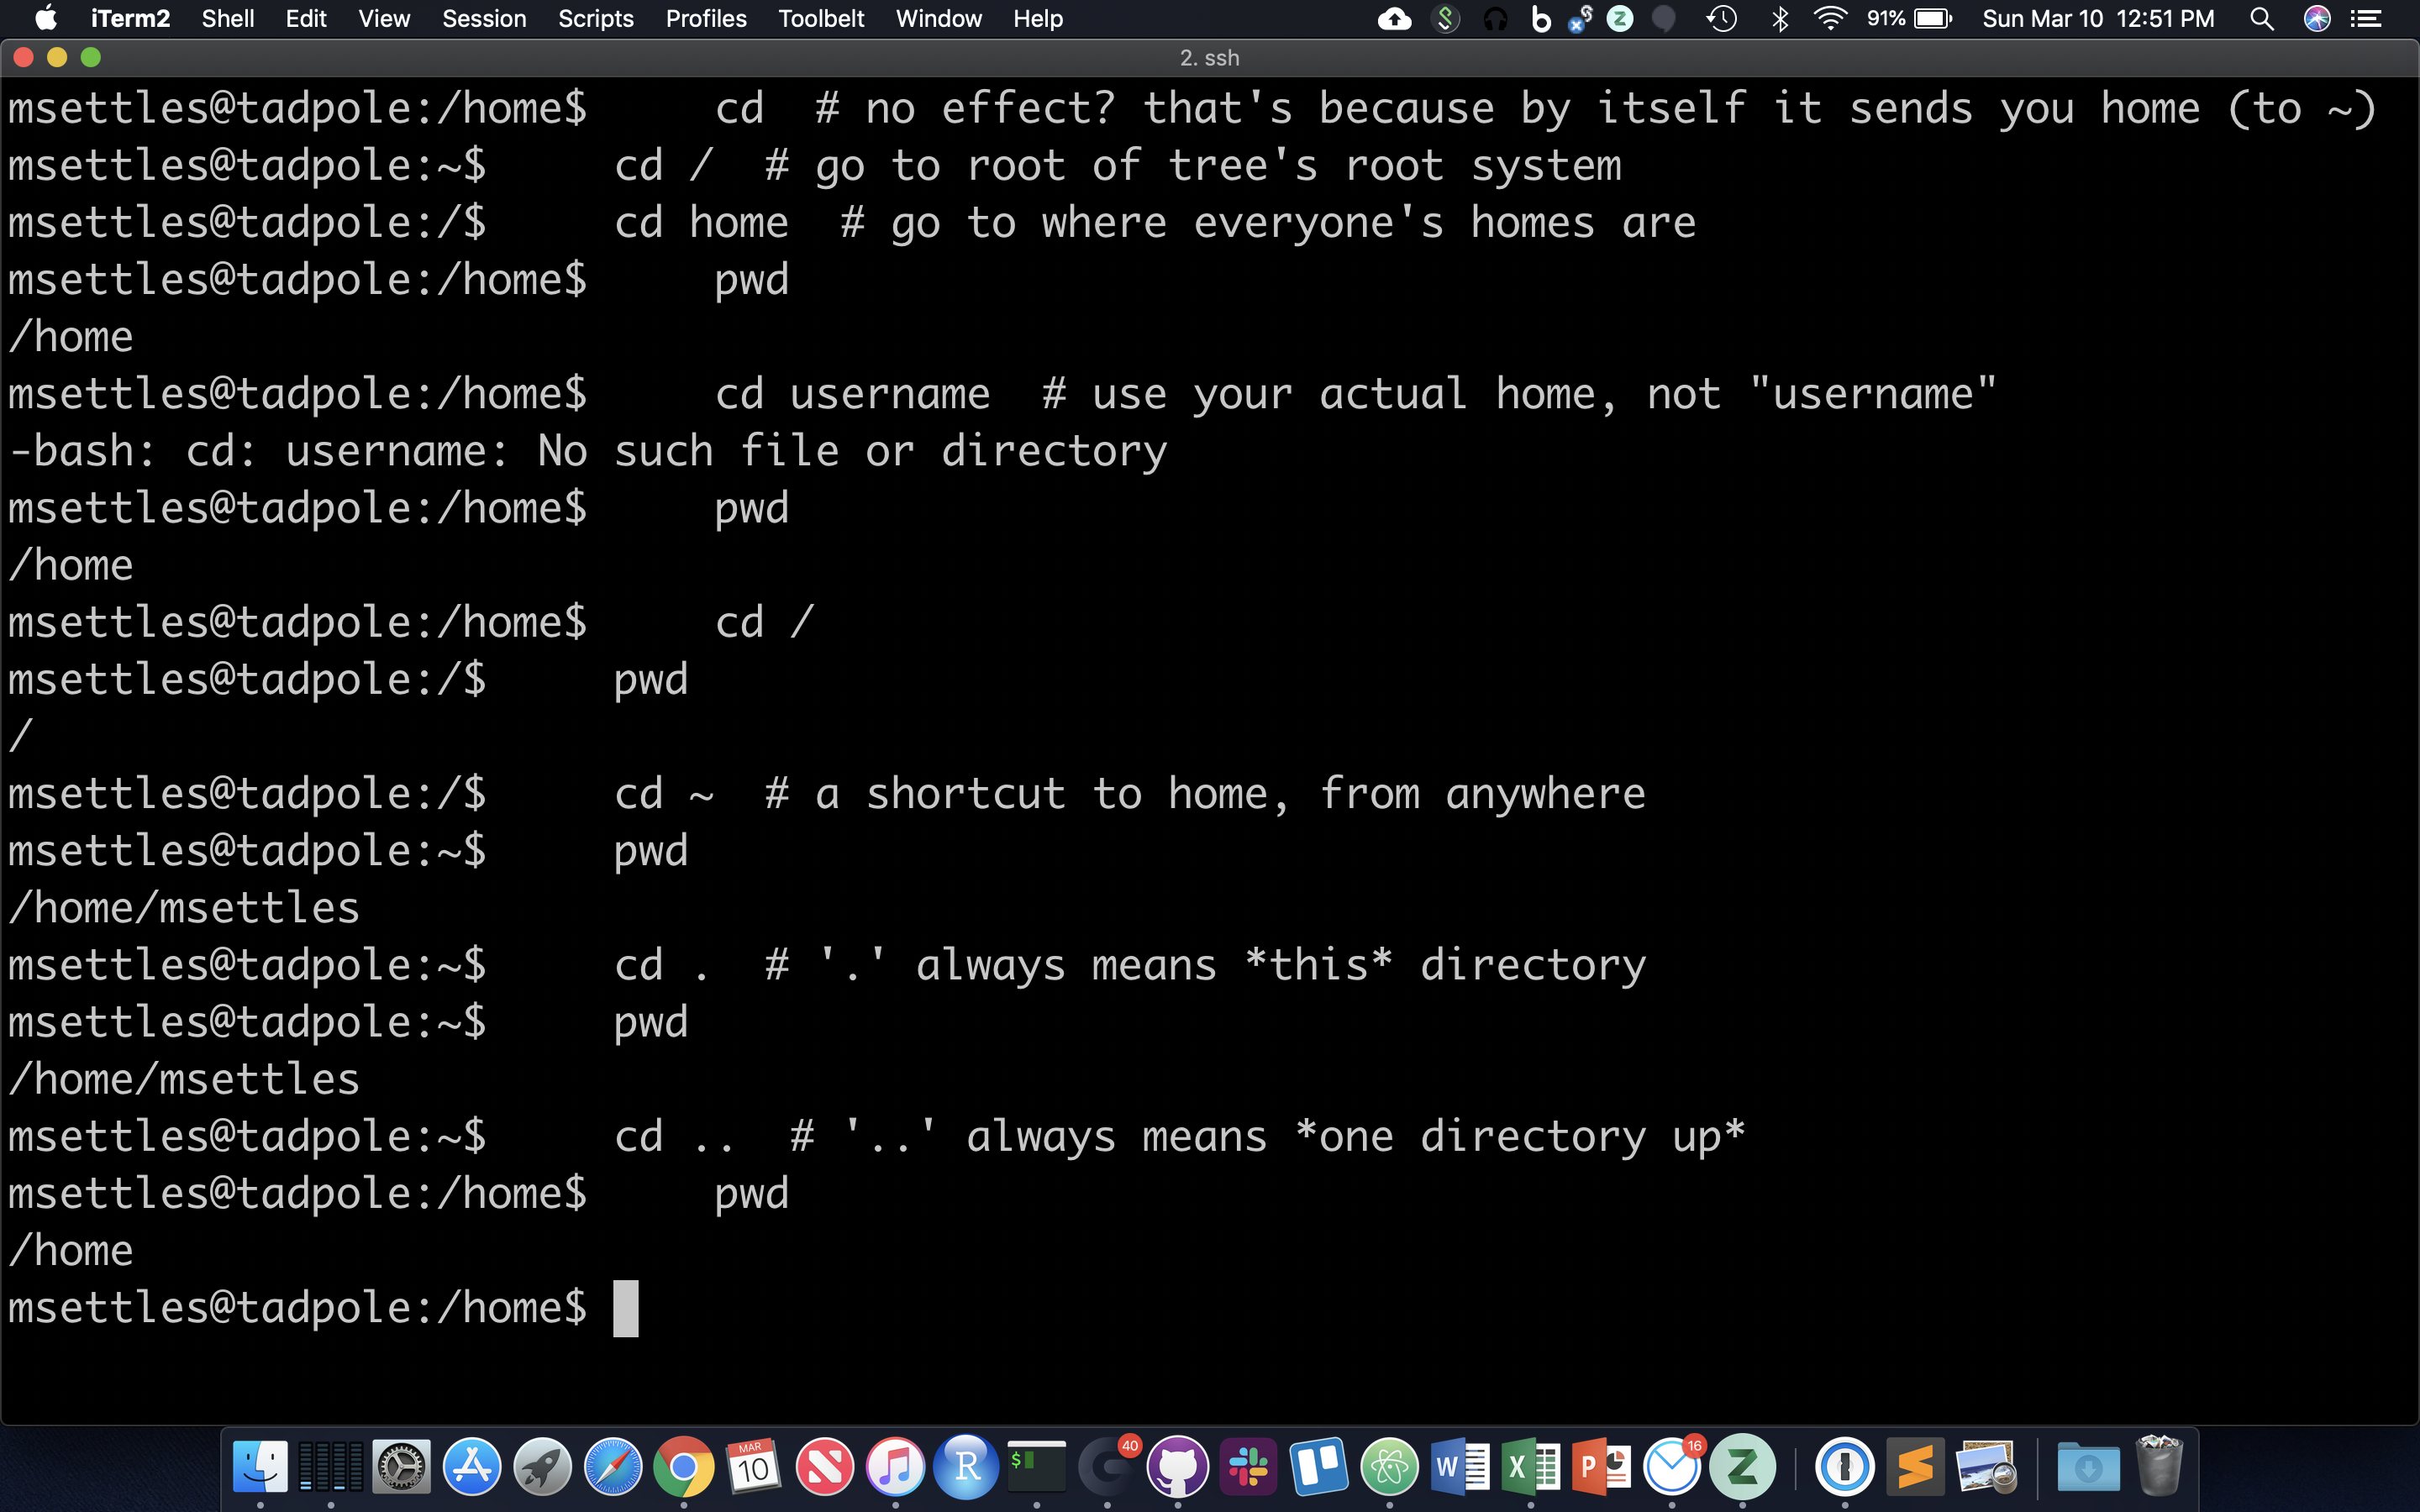Open the Time Machine menu
Viewport: 2420px width, 1512px height.
(x=1723, y=18)
